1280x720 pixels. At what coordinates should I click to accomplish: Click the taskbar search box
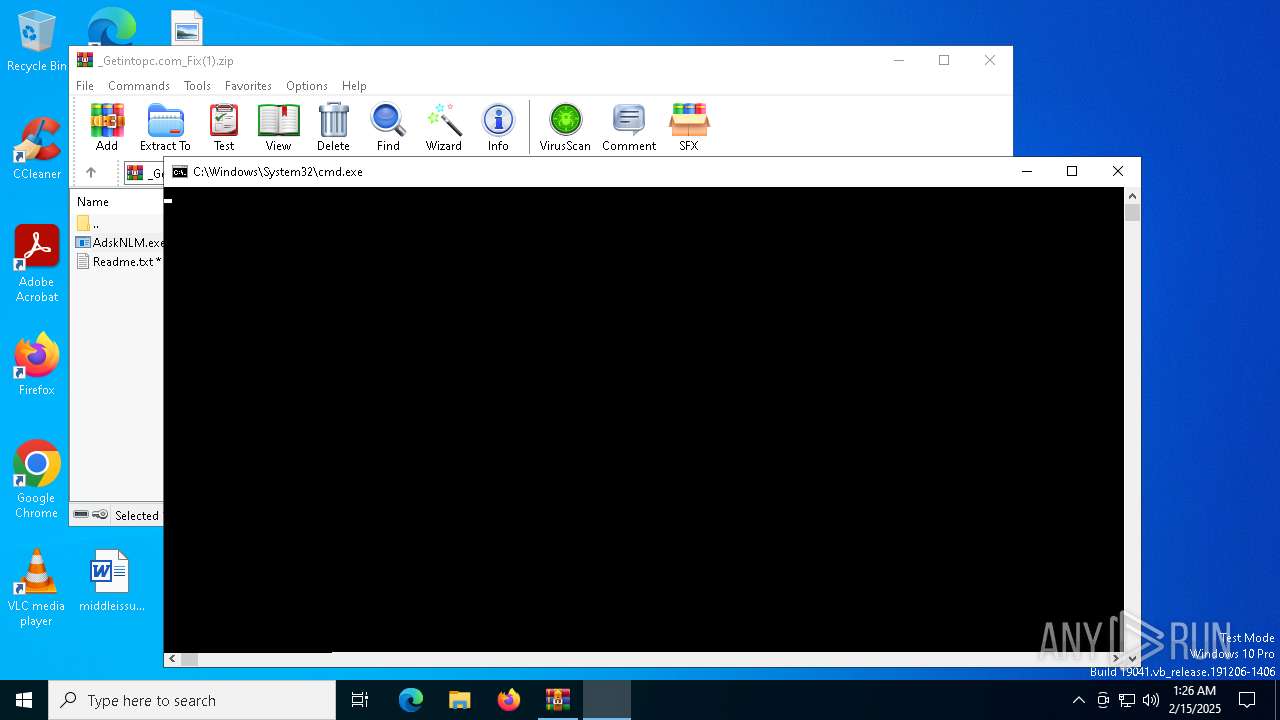[192, 700]
